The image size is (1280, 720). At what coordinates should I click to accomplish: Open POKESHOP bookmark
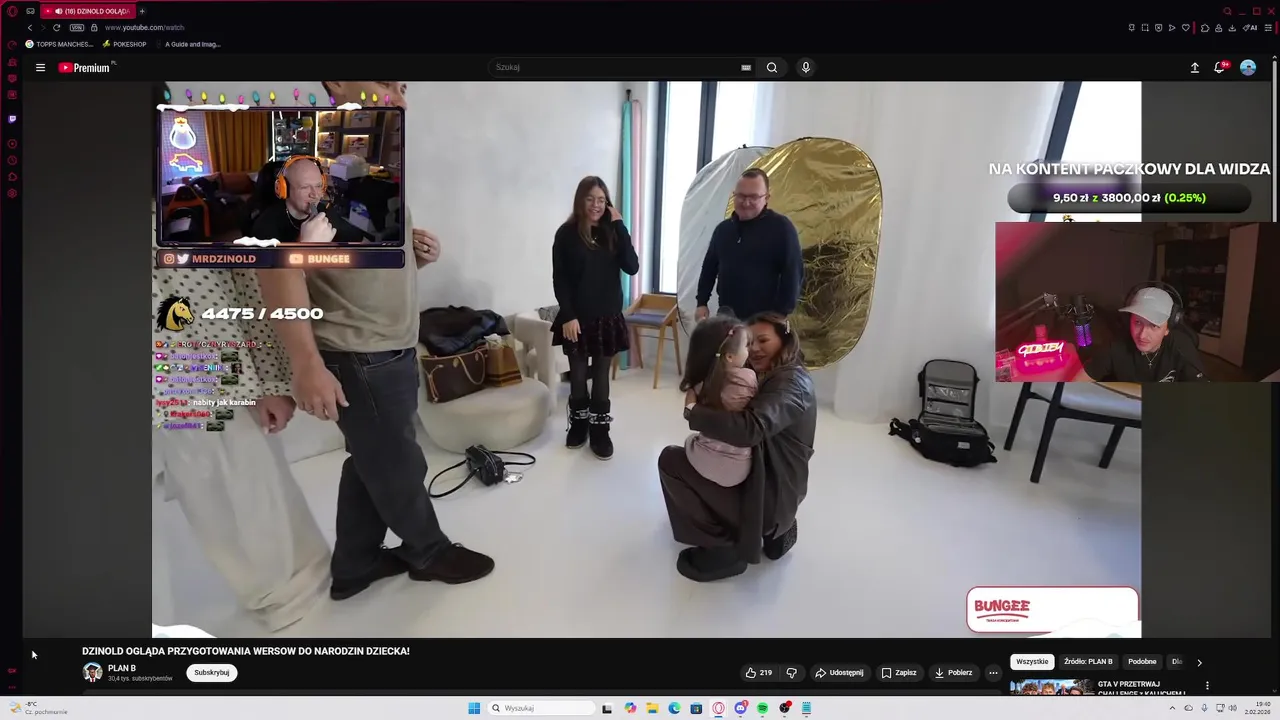[x=124, y=44]
